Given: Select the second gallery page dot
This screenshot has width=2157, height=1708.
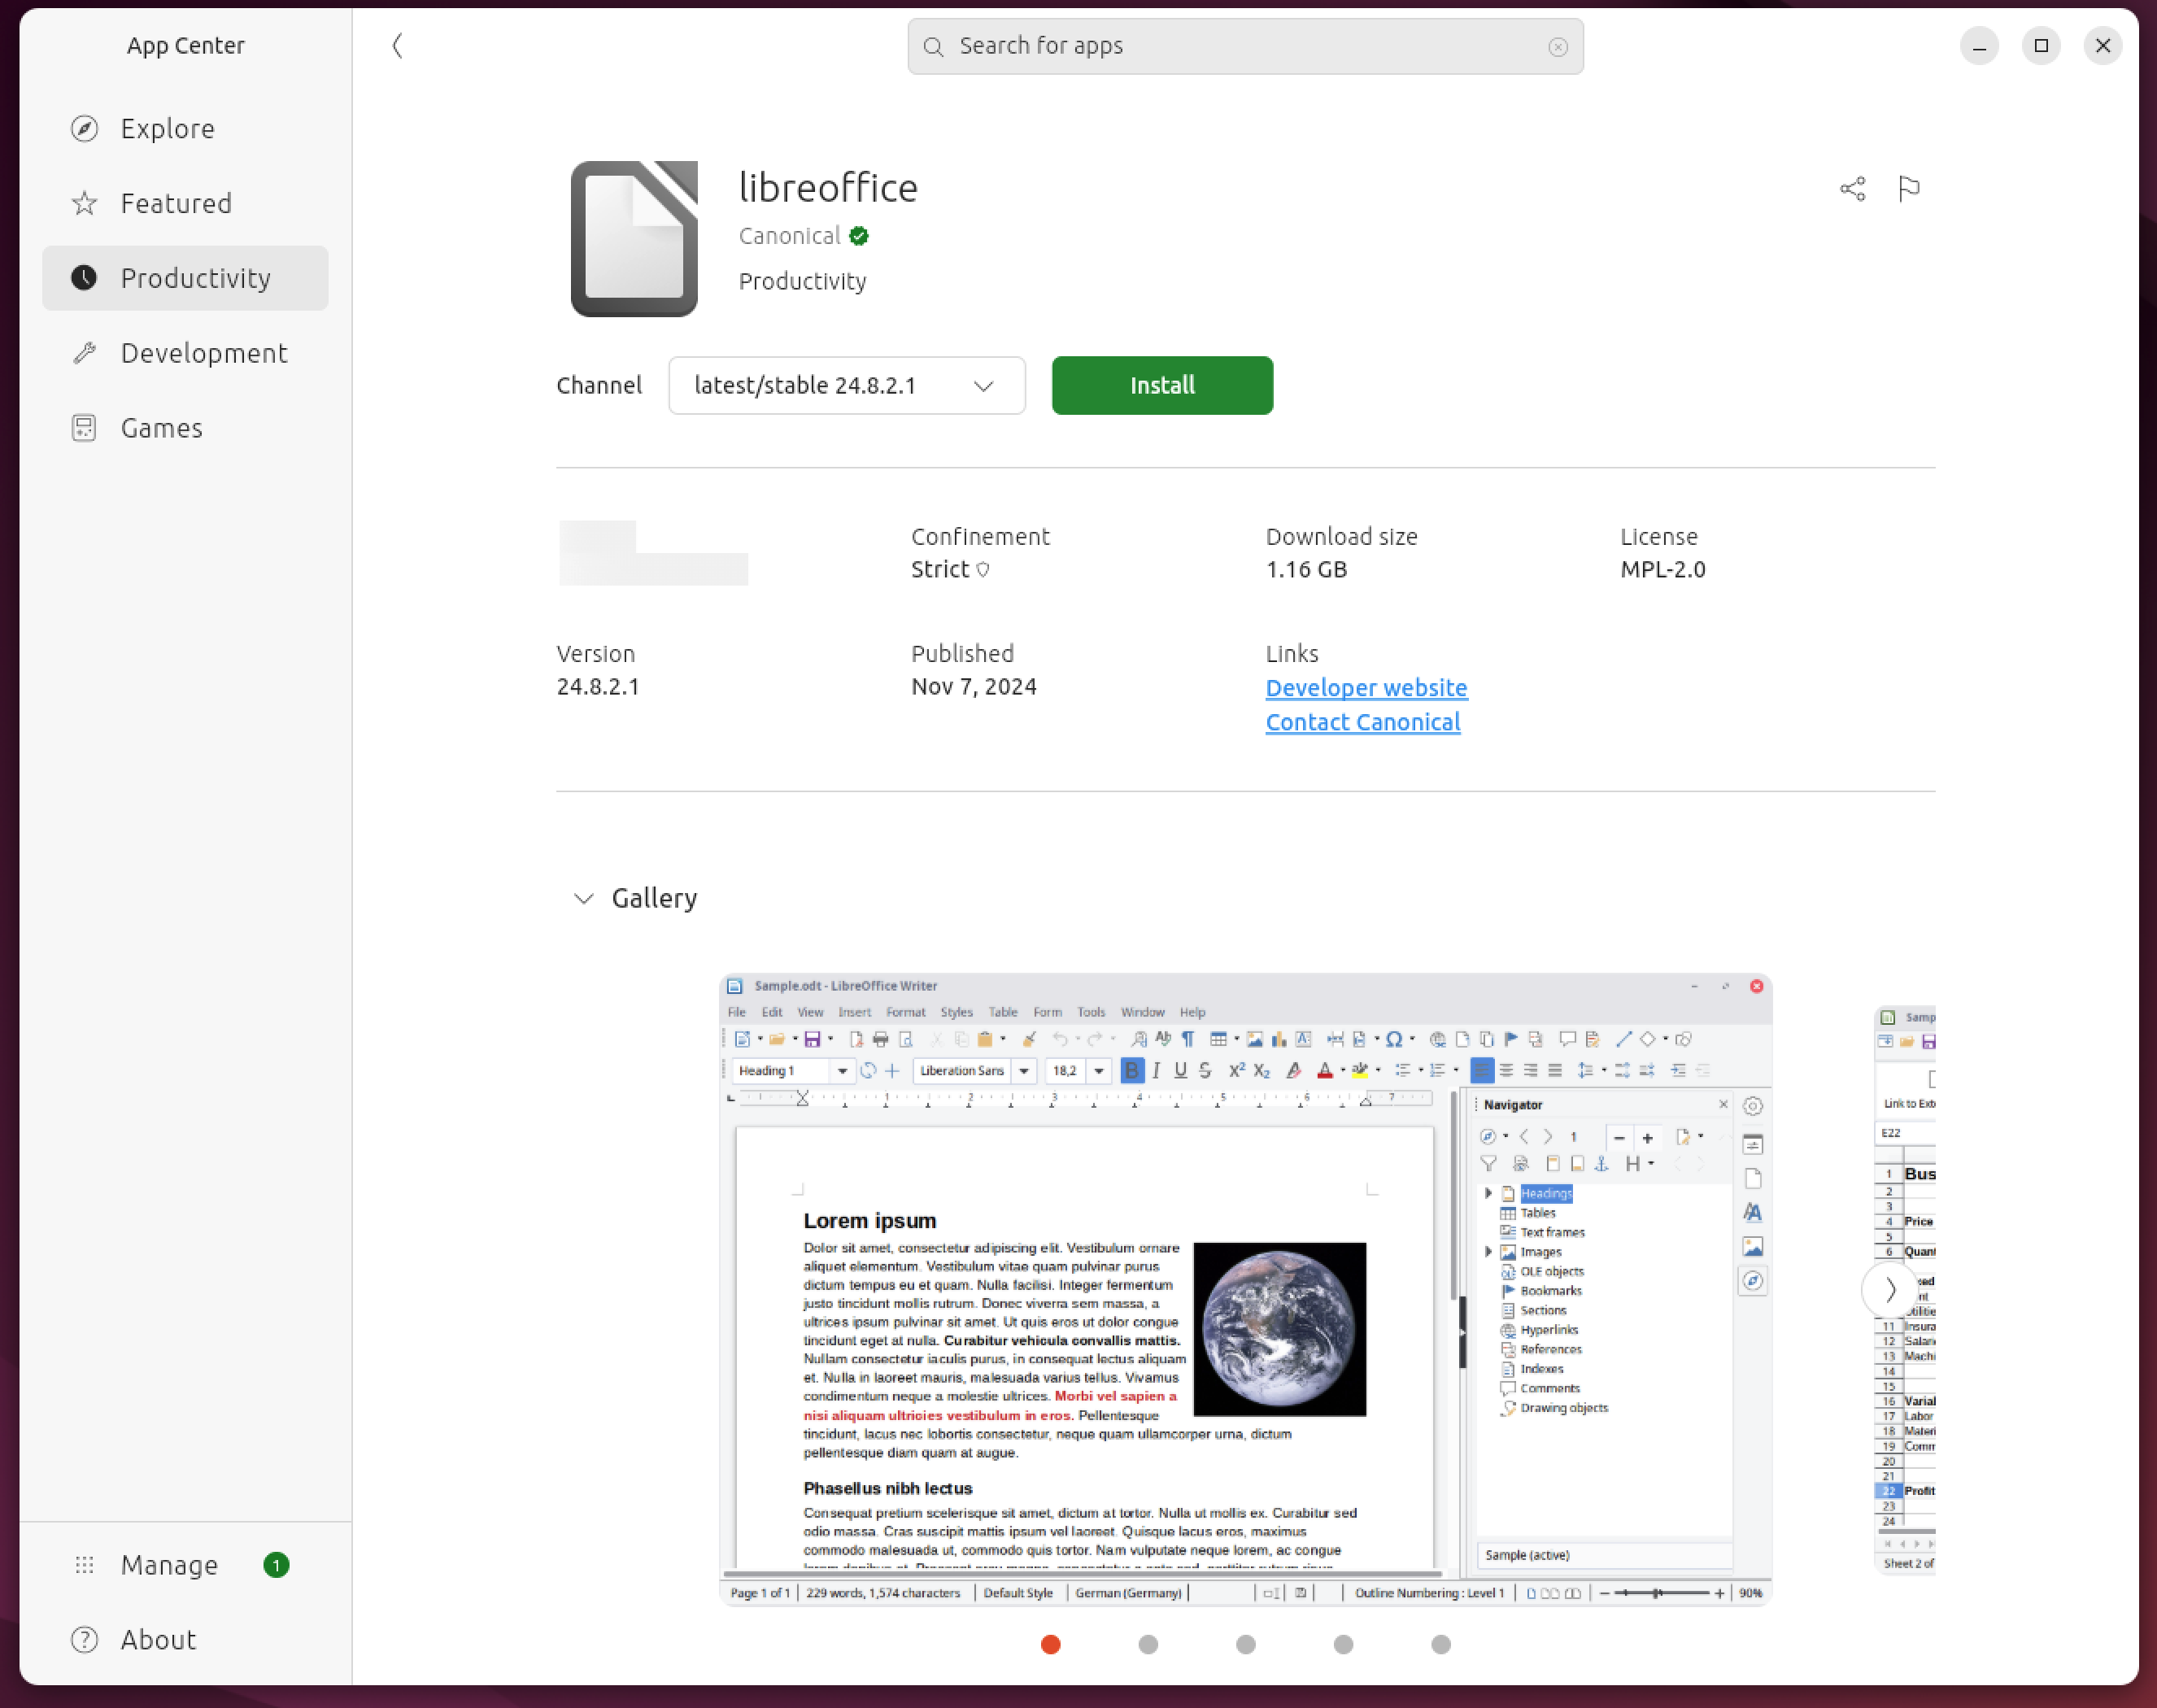Looking at the screenshot, I should pyautogui.click(x=1148, y=1645).
